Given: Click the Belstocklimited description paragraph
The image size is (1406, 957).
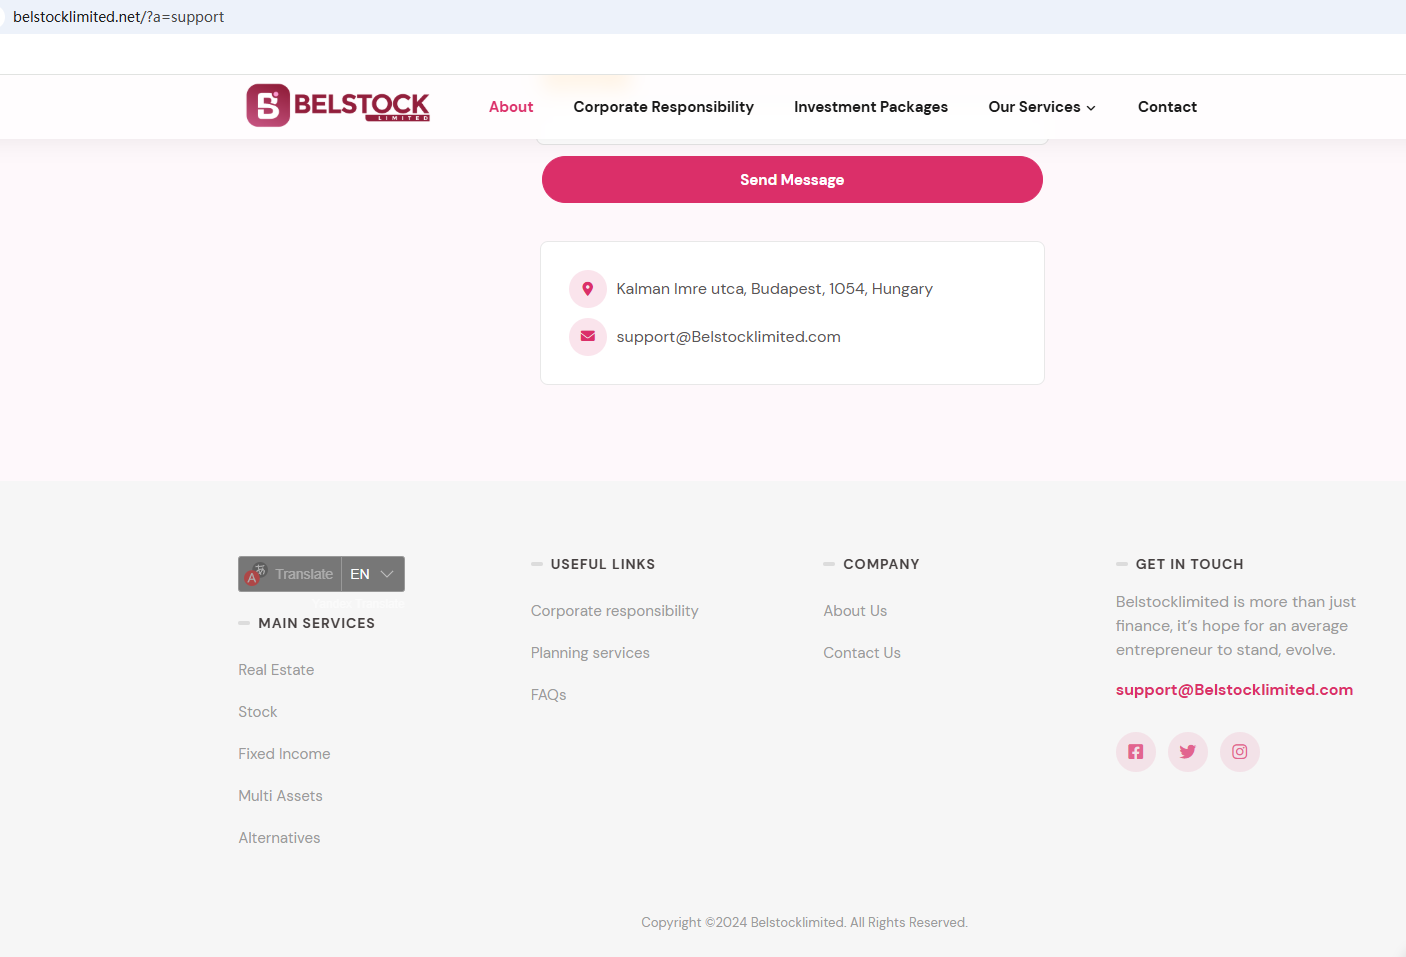Looking at the screenshot, I should pyautogui.click(x=1236, y=626).
